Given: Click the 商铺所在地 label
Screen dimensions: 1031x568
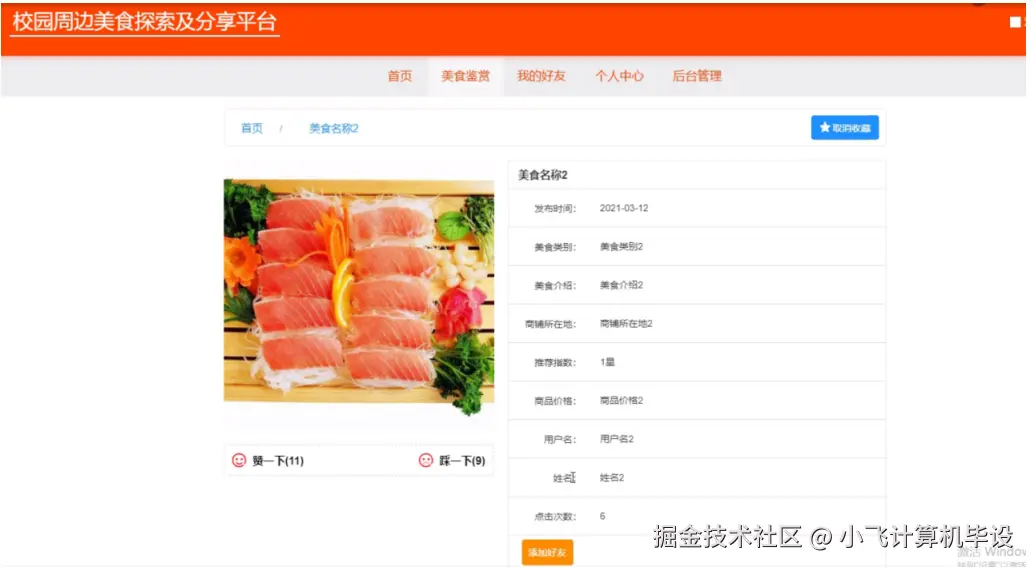Looking at the screenshot, I should tap(550, 324).
